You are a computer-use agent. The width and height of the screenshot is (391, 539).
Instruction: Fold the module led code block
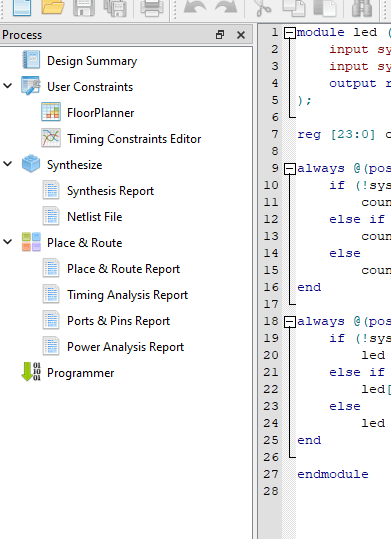pos(290,33)
